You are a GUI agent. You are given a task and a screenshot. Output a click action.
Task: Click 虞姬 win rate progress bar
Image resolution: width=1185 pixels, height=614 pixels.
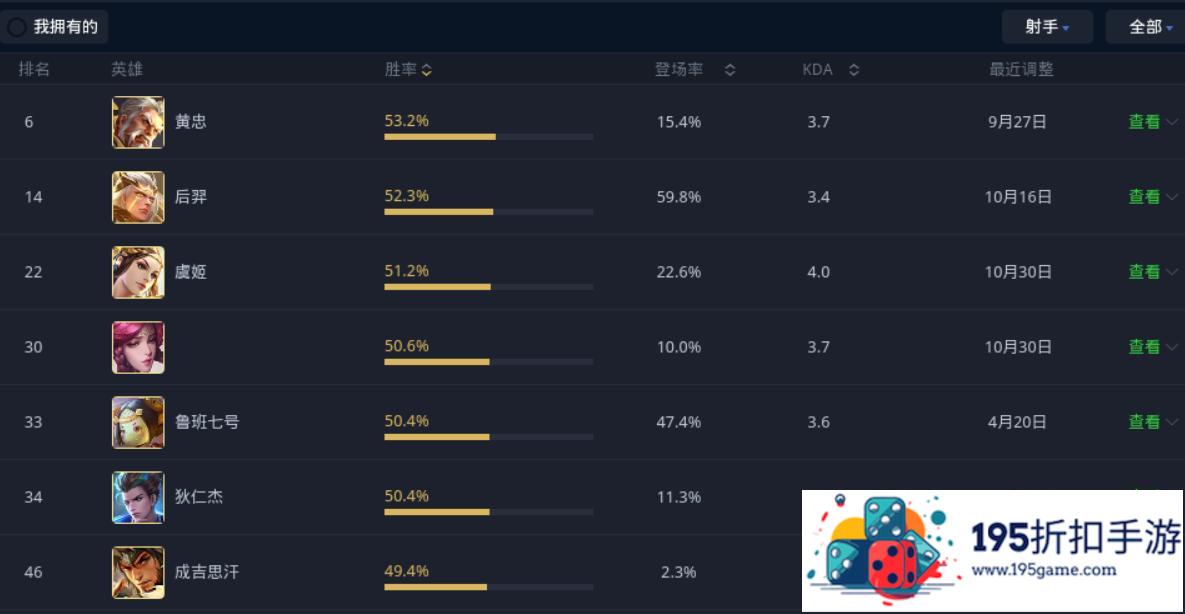point(488,287)
